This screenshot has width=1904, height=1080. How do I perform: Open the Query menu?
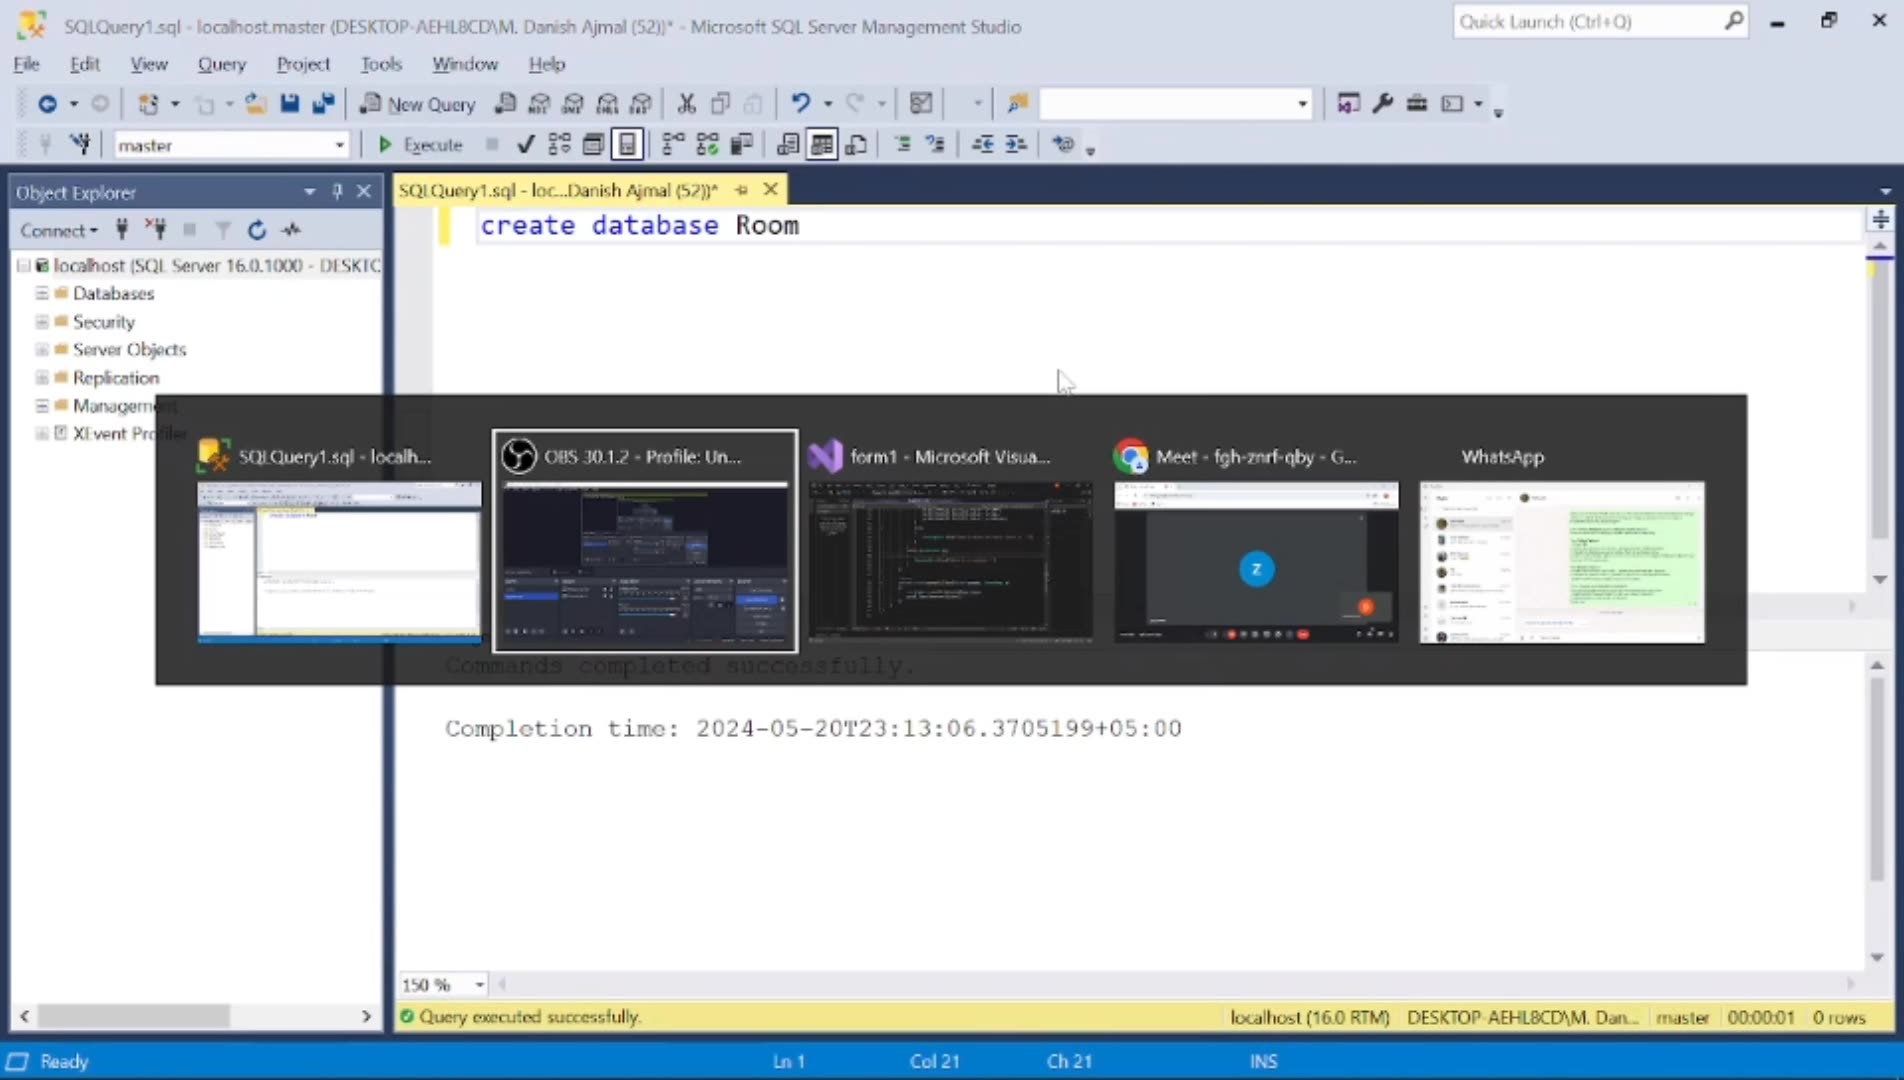[222, 63]
